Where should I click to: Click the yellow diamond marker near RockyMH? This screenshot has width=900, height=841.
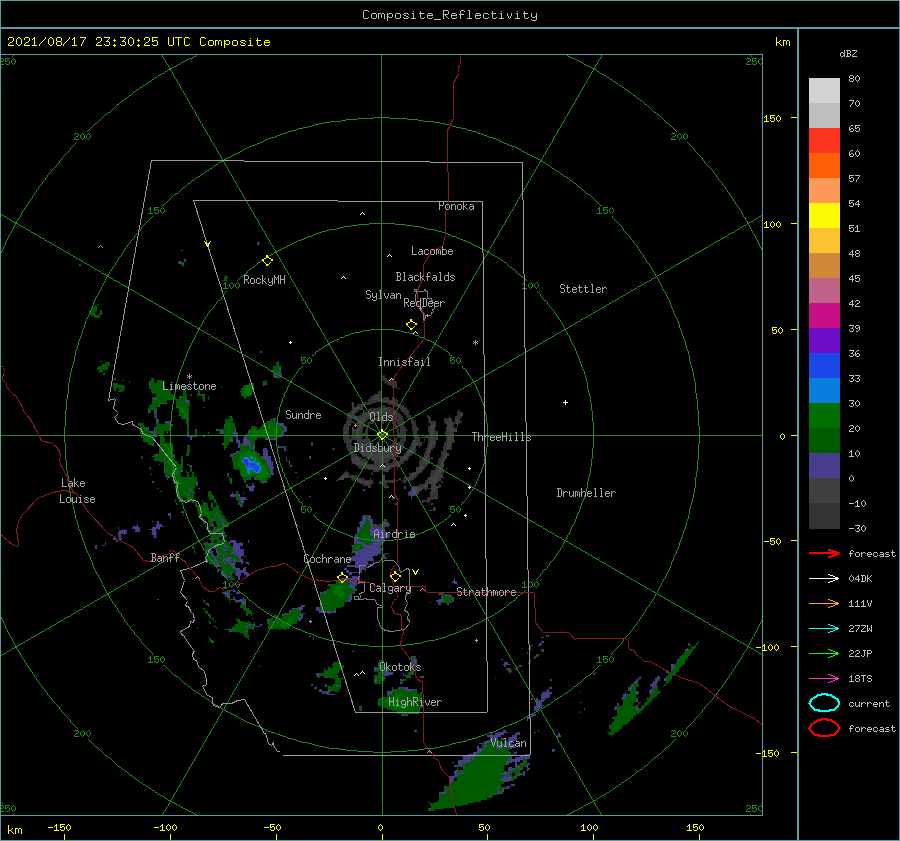coord(267,261)
